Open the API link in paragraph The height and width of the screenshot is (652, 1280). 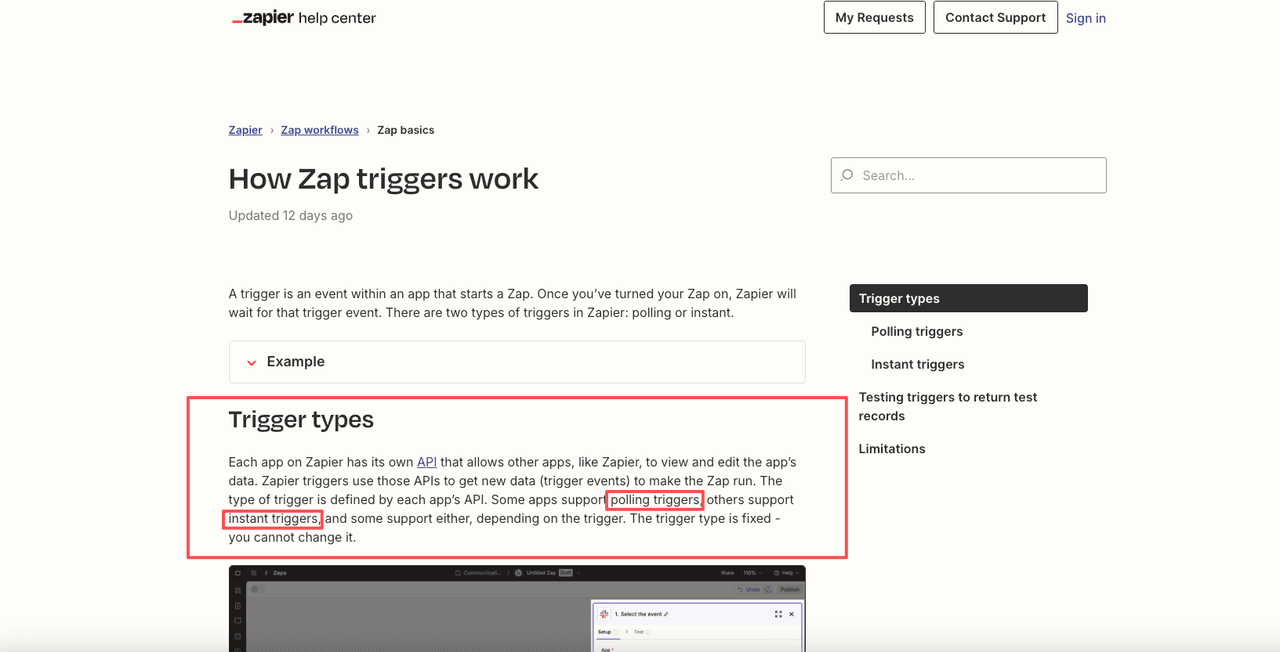[x=427, y=462]
